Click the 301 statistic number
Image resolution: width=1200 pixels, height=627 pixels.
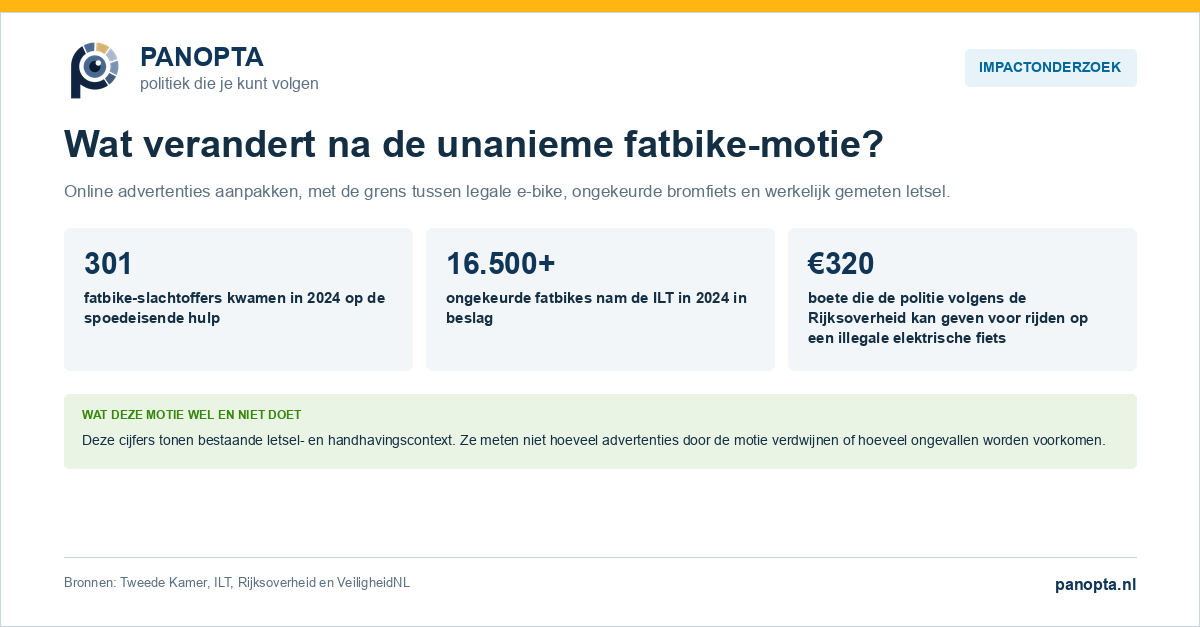[x=108, y=263]
